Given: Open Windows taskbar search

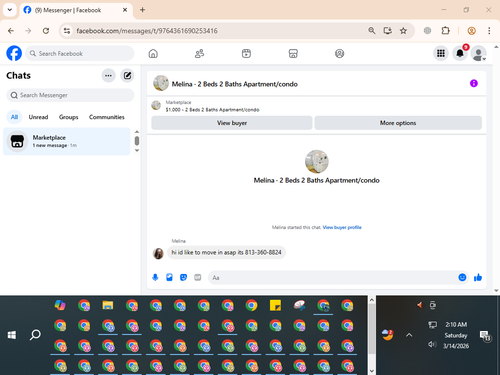Looking at the screenshot, I should [35, 335].
